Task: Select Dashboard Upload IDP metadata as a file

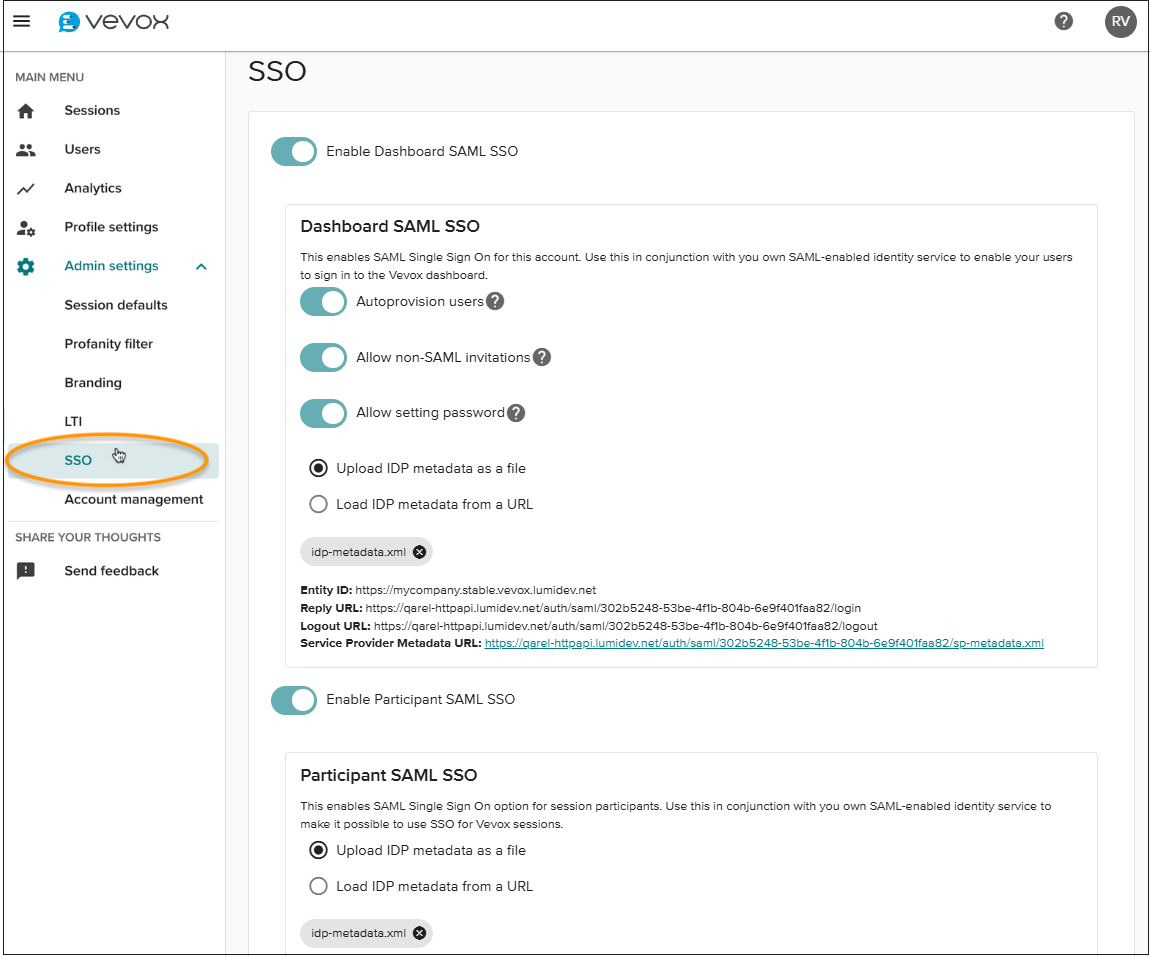Action: tap(318, 468)
